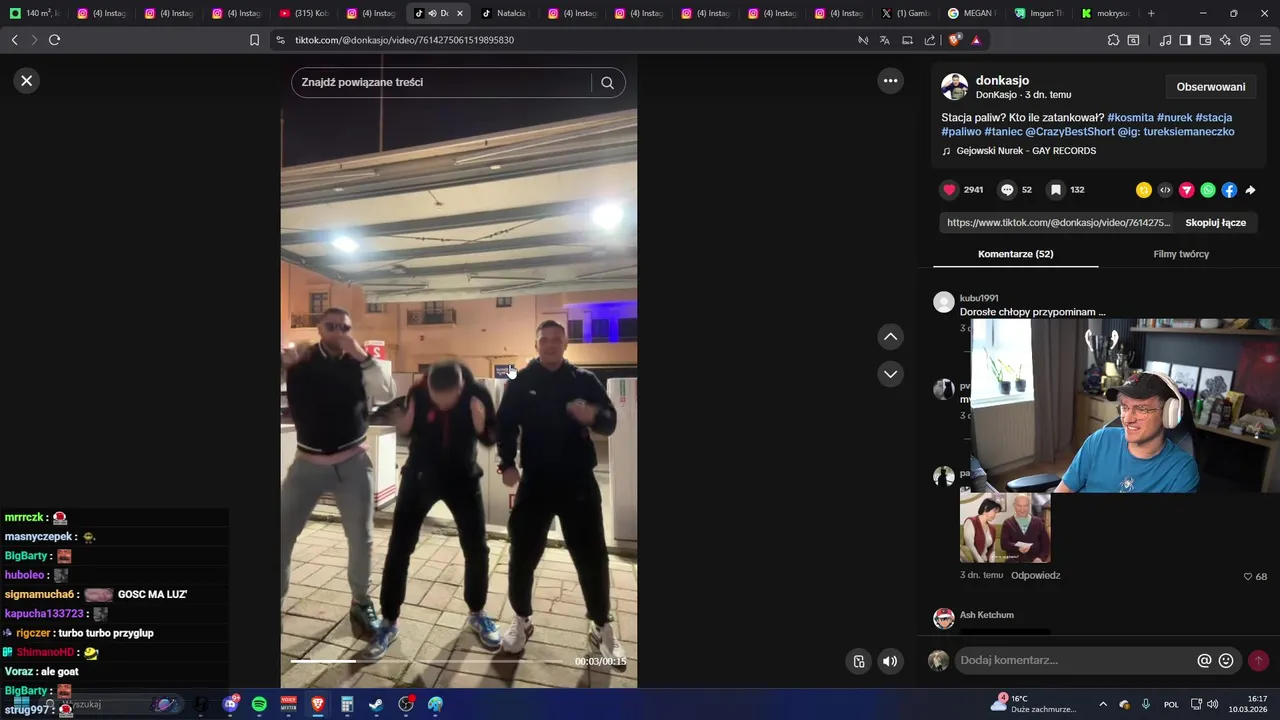Open the Brave Wallet icon

[1205, 40]
